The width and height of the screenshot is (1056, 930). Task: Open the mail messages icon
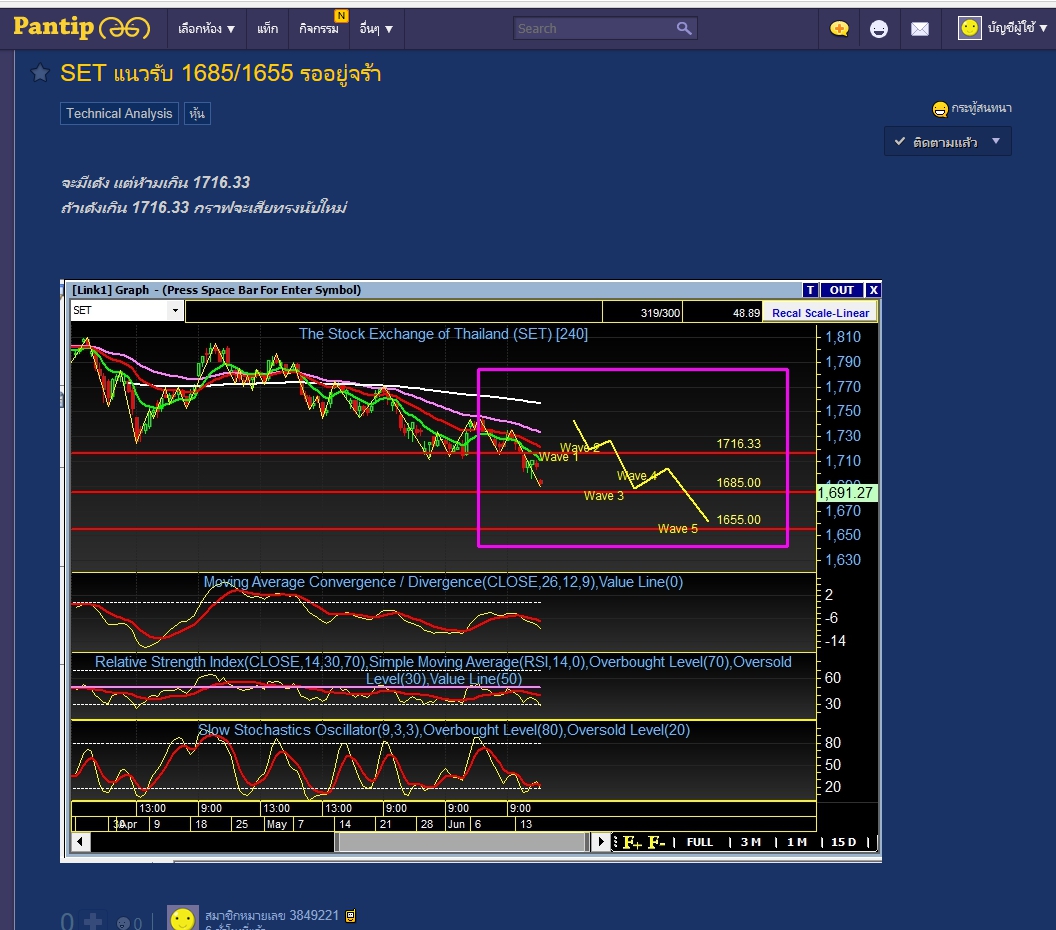click(920, 29)
